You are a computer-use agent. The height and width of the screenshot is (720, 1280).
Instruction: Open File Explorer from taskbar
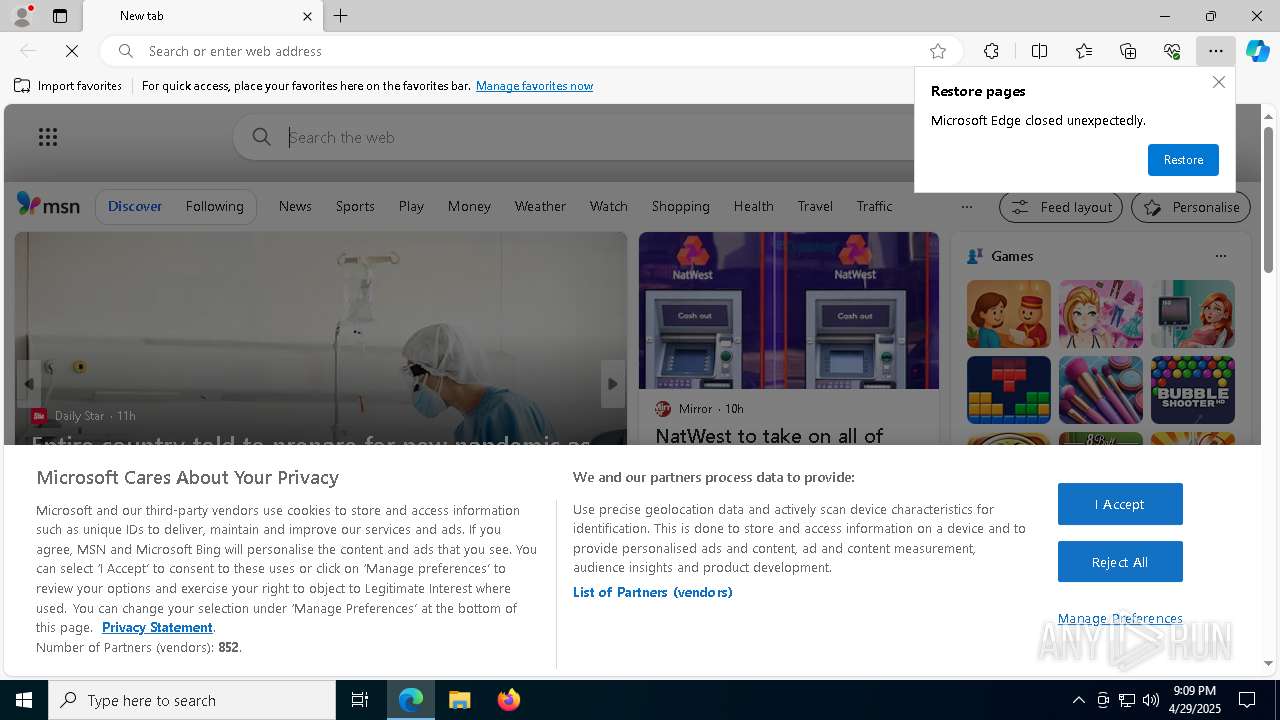coord(459,700)
